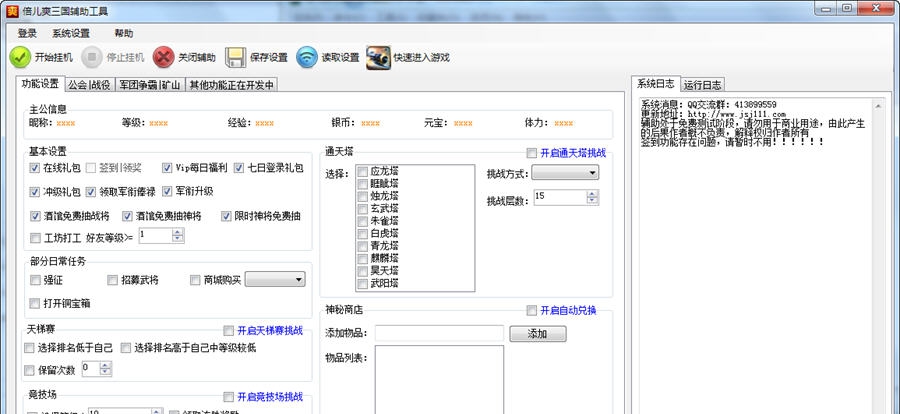Uncheck the Vip每日福利 checkbox

click(x=167, y=168)
